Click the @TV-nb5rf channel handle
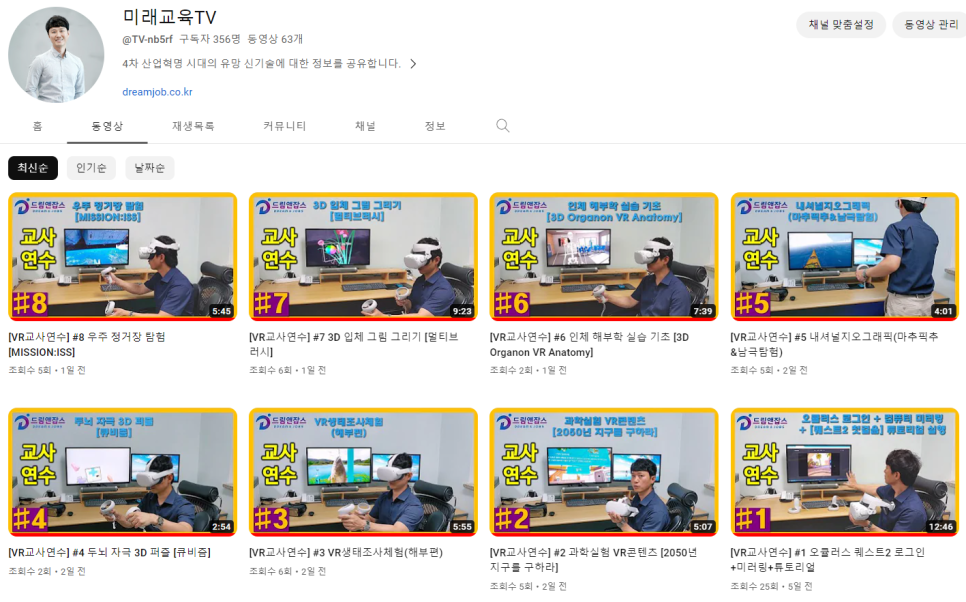This screenshot has width=966, height=602. pyautogui.click(x=147, y=39)
